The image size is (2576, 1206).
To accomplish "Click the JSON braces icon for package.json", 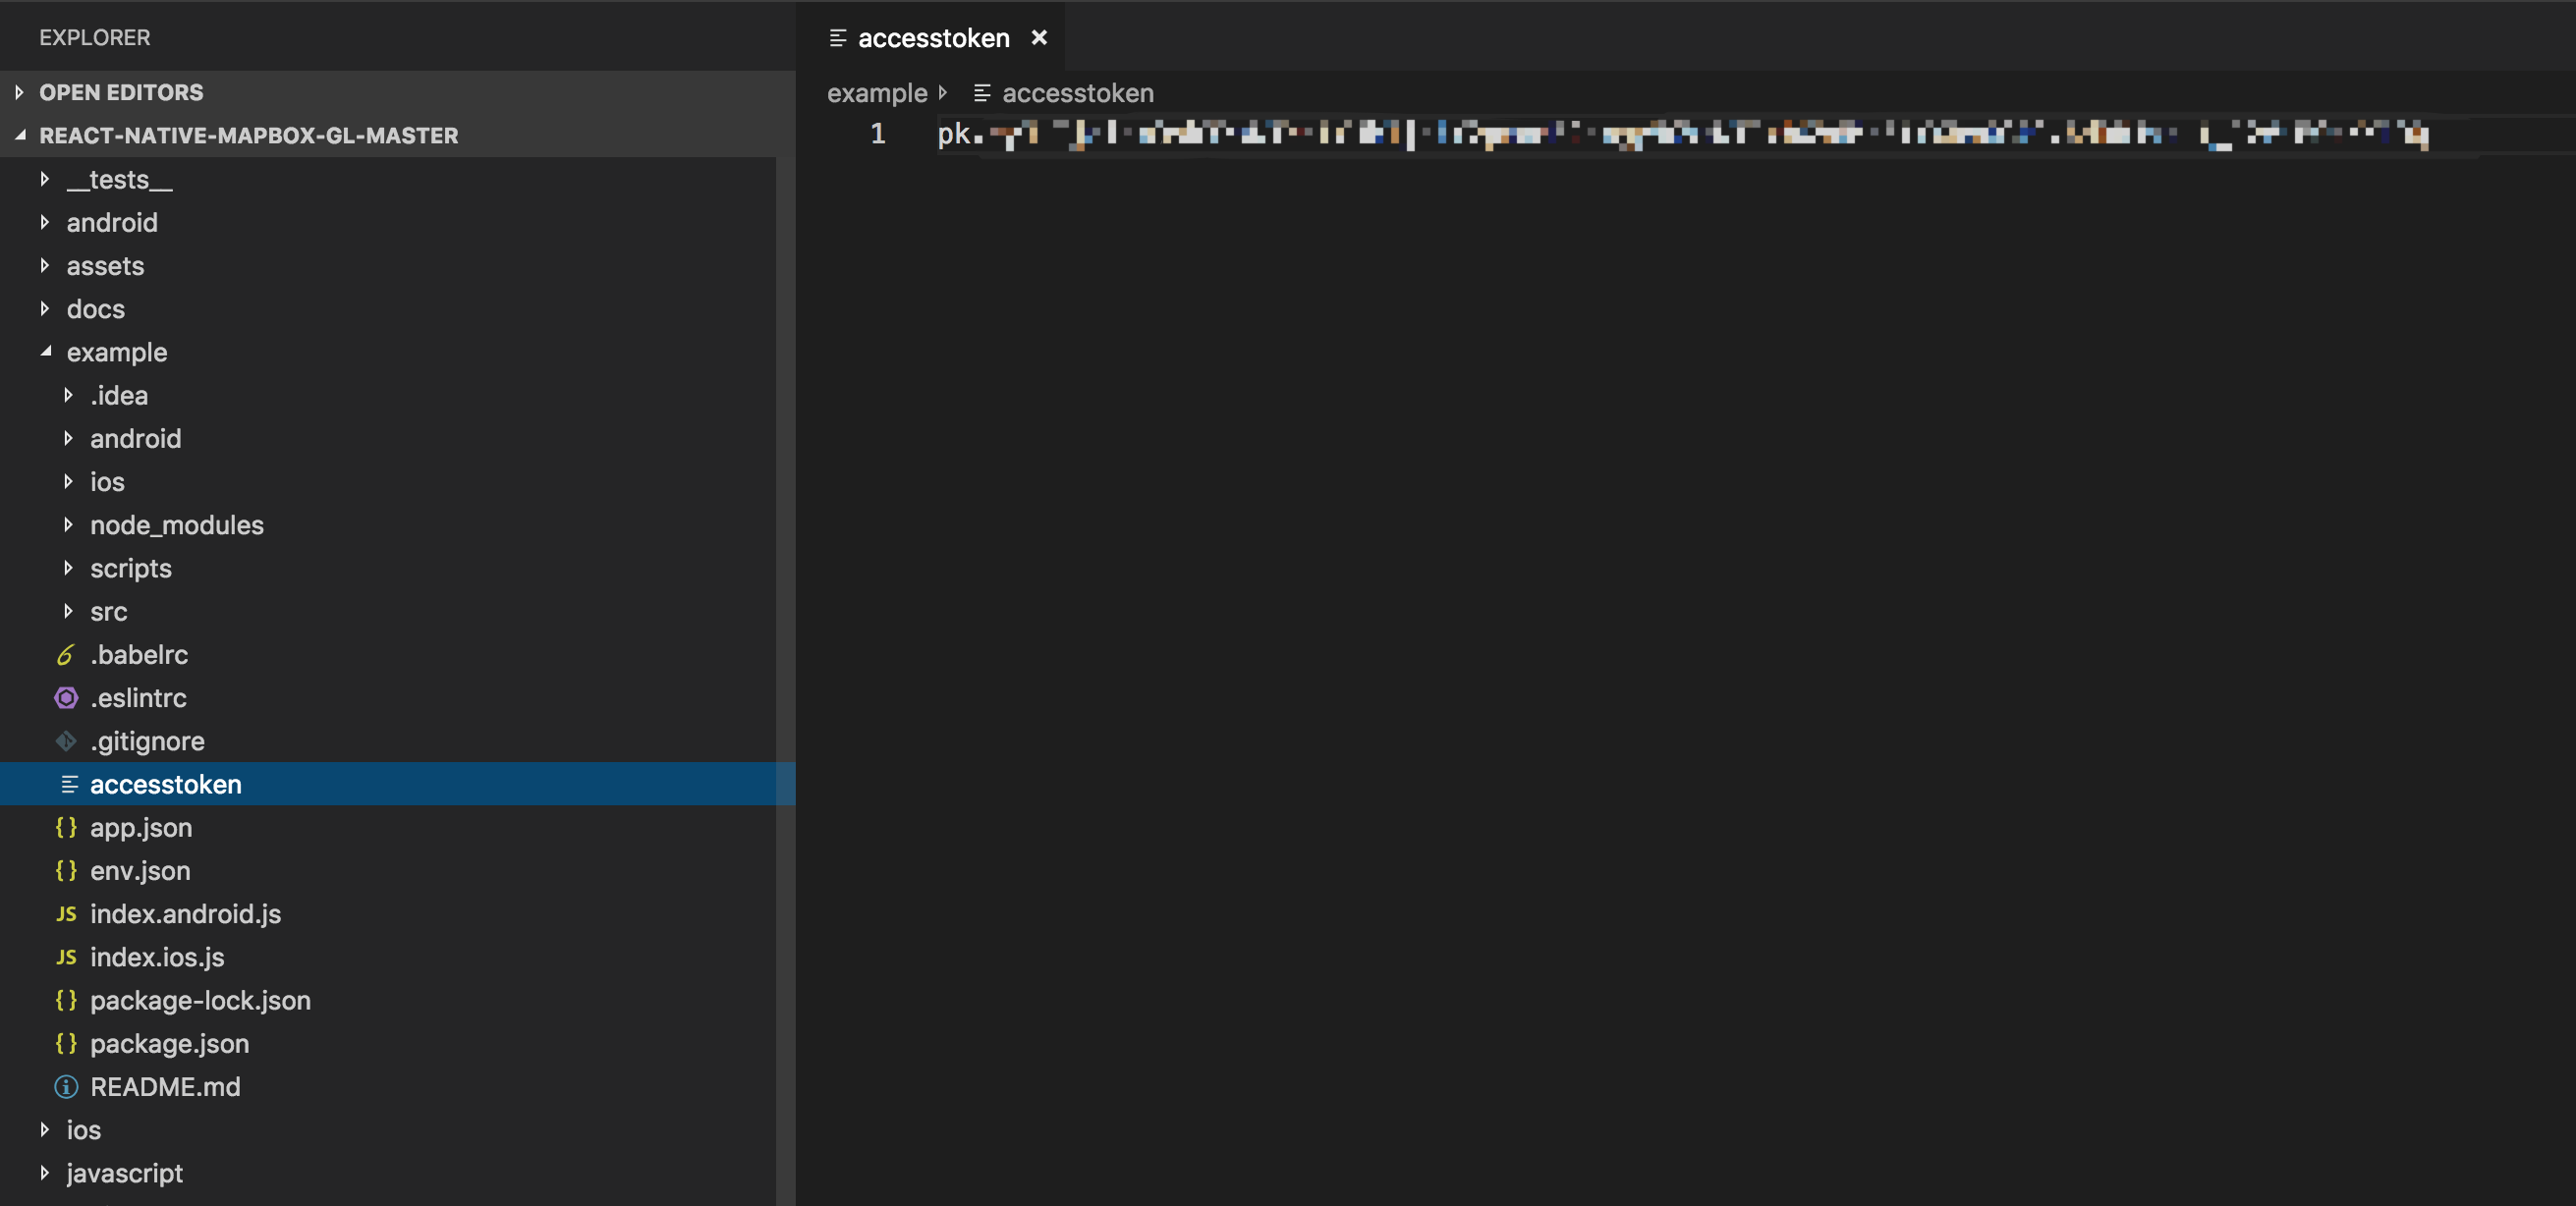I will tap(66, 1044).
